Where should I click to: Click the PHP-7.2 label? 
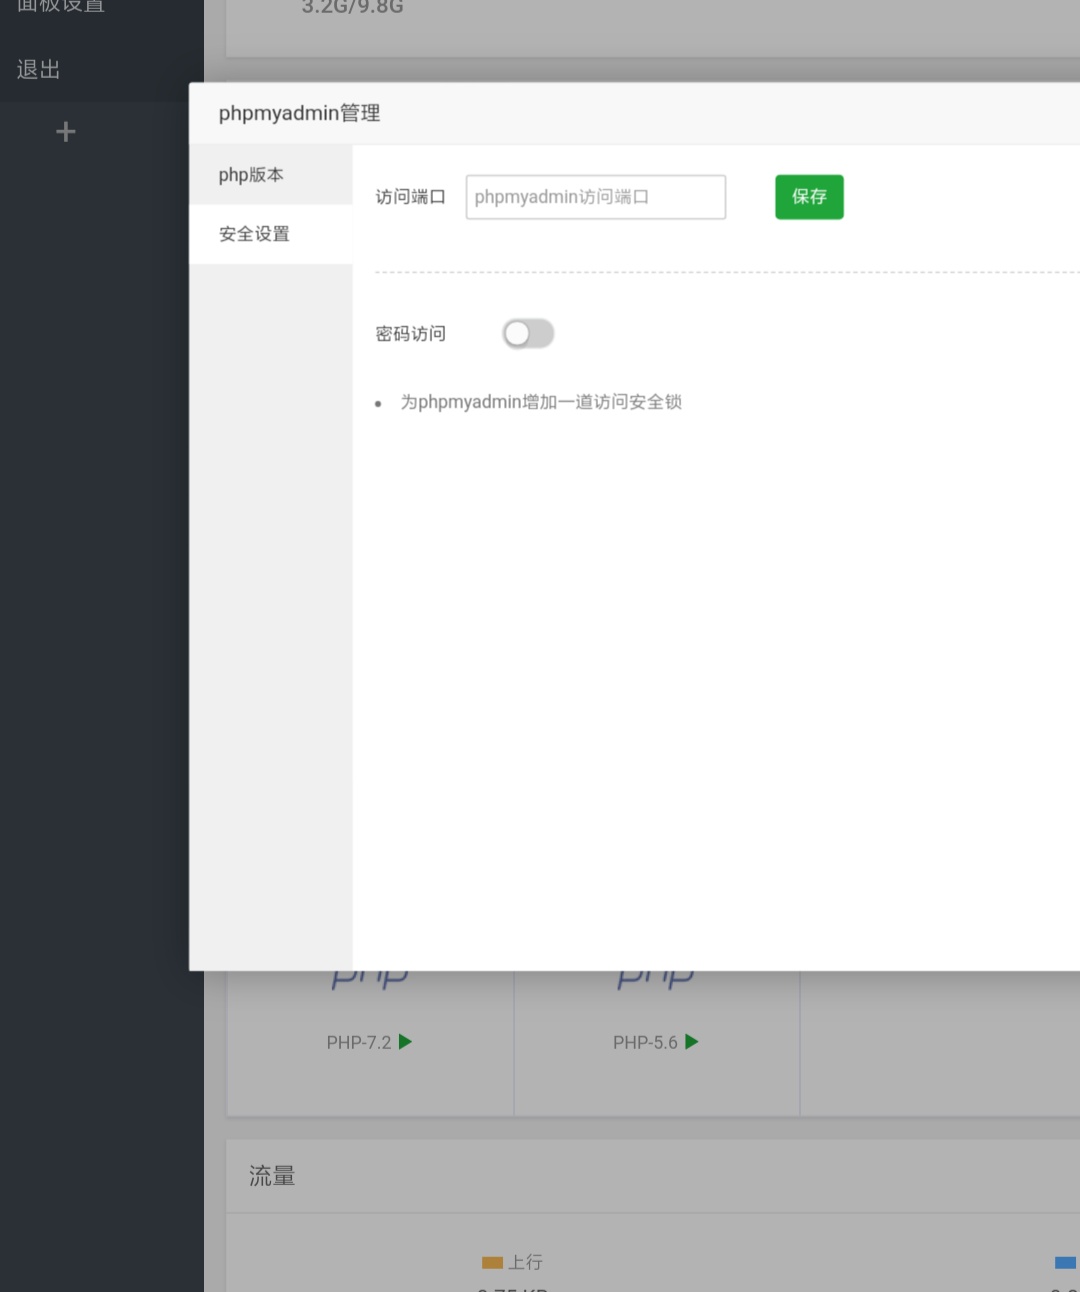click(x=359, y=1042)
